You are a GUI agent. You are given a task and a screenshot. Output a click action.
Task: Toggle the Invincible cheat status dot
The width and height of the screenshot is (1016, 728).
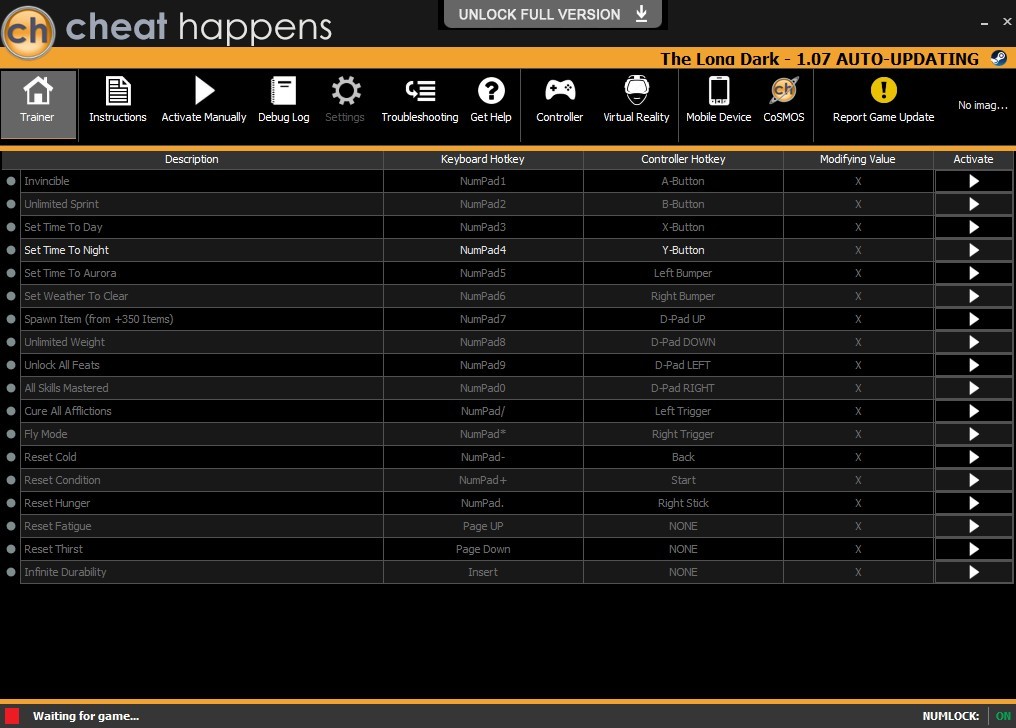(11, 181)
